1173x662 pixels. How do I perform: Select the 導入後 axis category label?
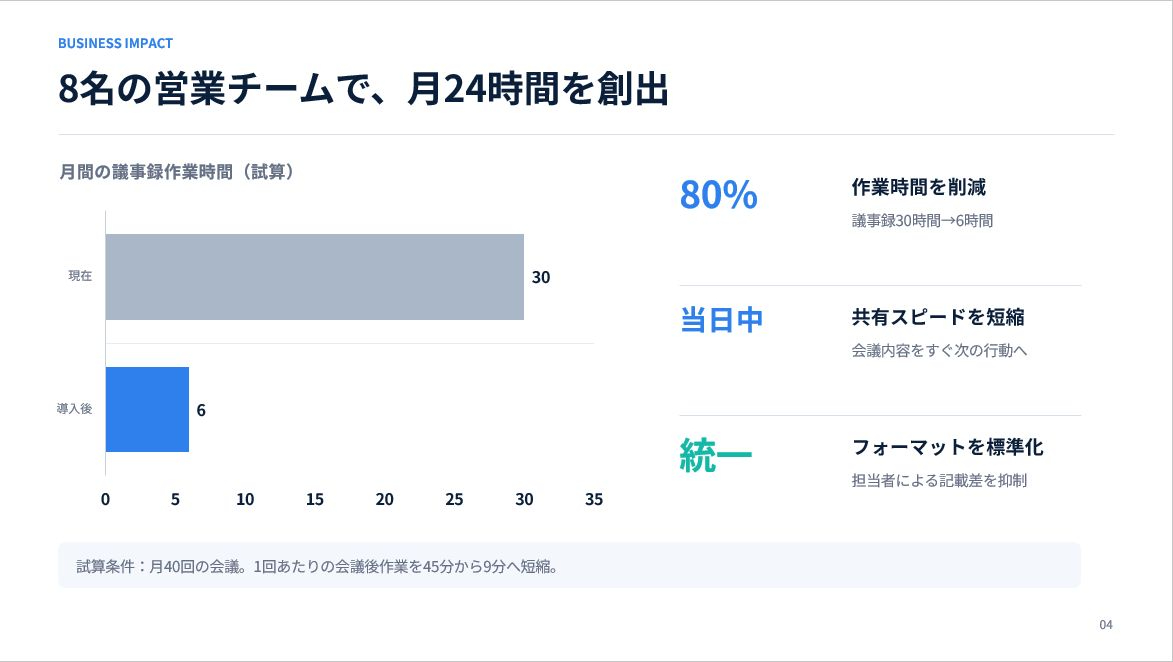74,409
